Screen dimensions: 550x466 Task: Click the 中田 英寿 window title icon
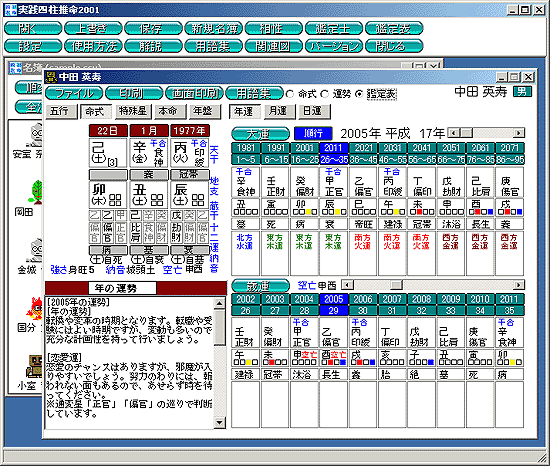tap(51, 77)
